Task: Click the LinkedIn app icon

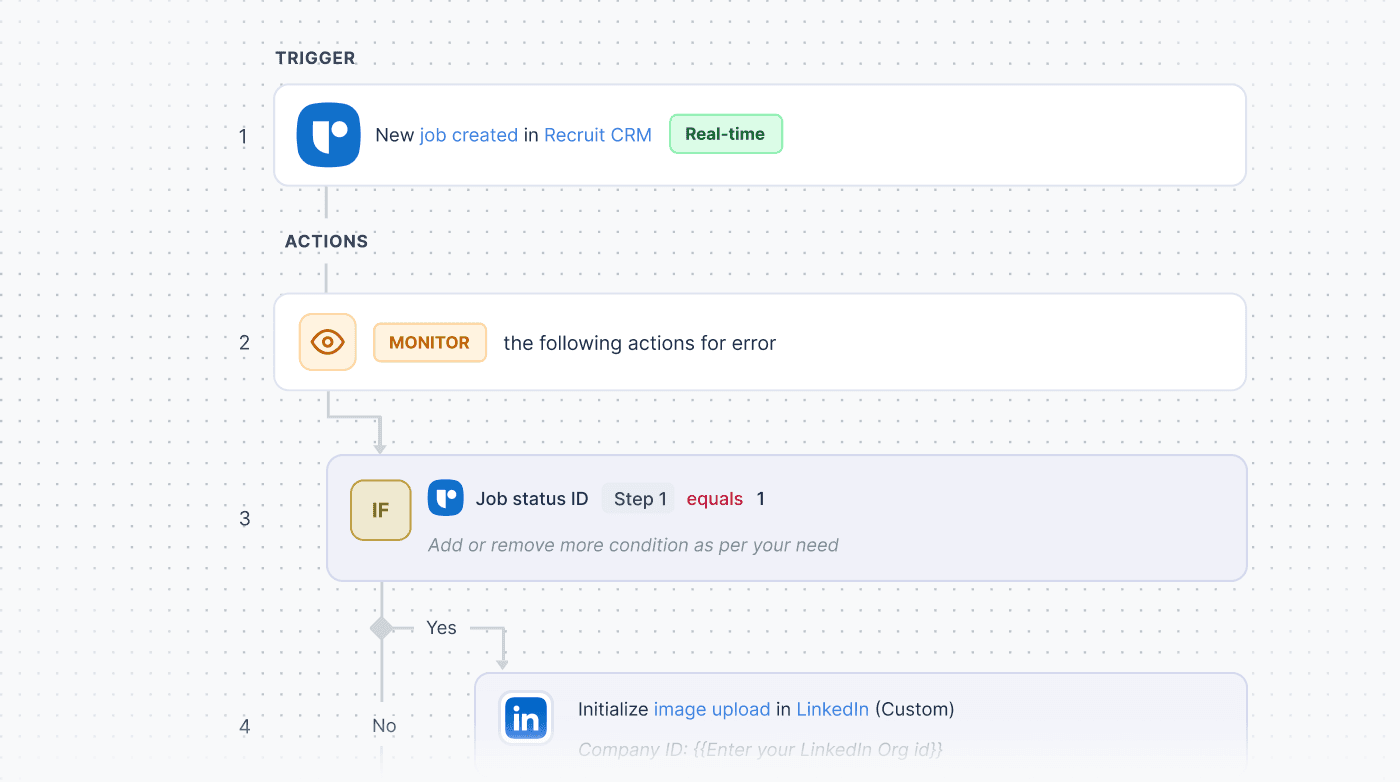Action: coord(526,718)
